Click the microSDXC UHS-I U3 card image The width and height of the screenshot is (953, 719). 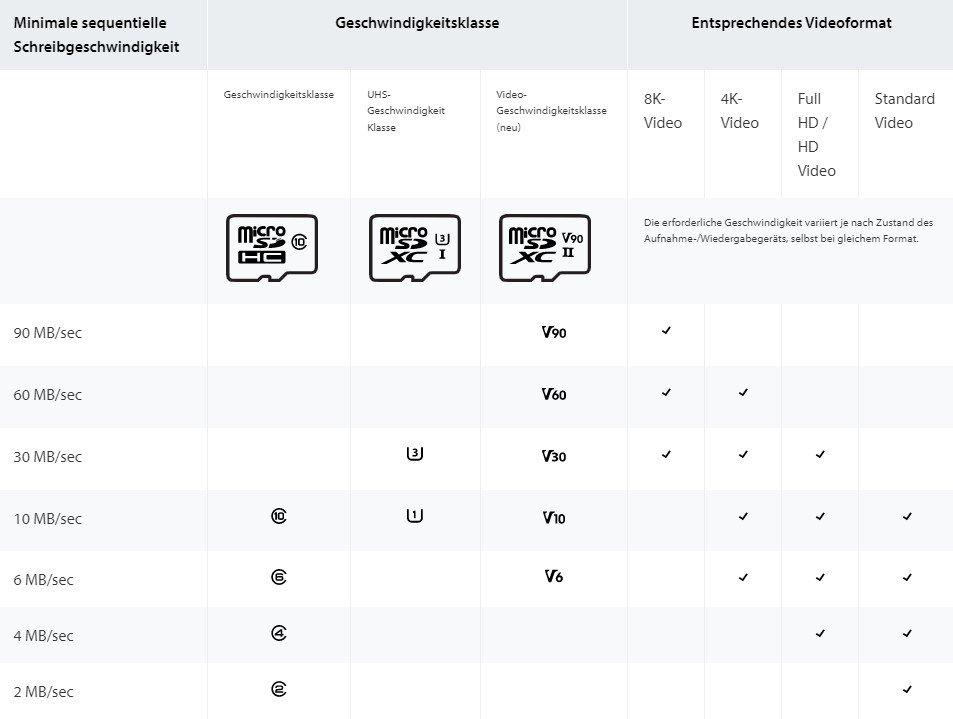pyautogui.click(x=415, y=248)
